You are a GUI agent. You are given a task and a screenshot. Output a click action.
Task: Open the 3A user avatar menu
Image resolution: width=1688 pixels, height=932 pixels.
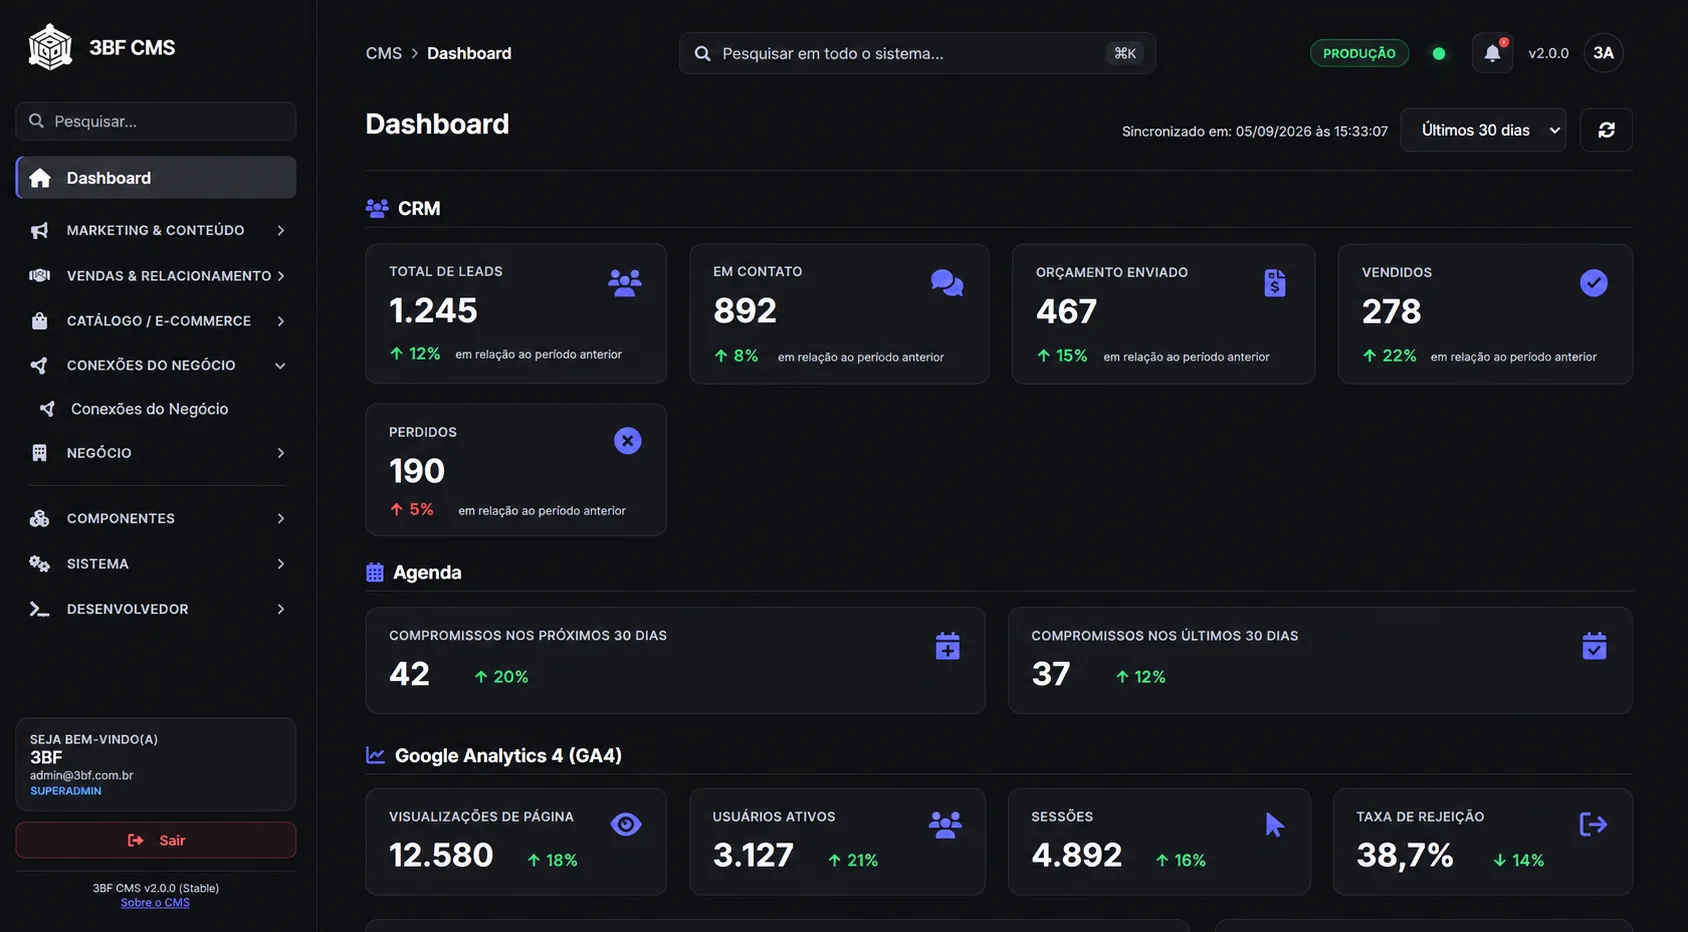click(1603, 53)
